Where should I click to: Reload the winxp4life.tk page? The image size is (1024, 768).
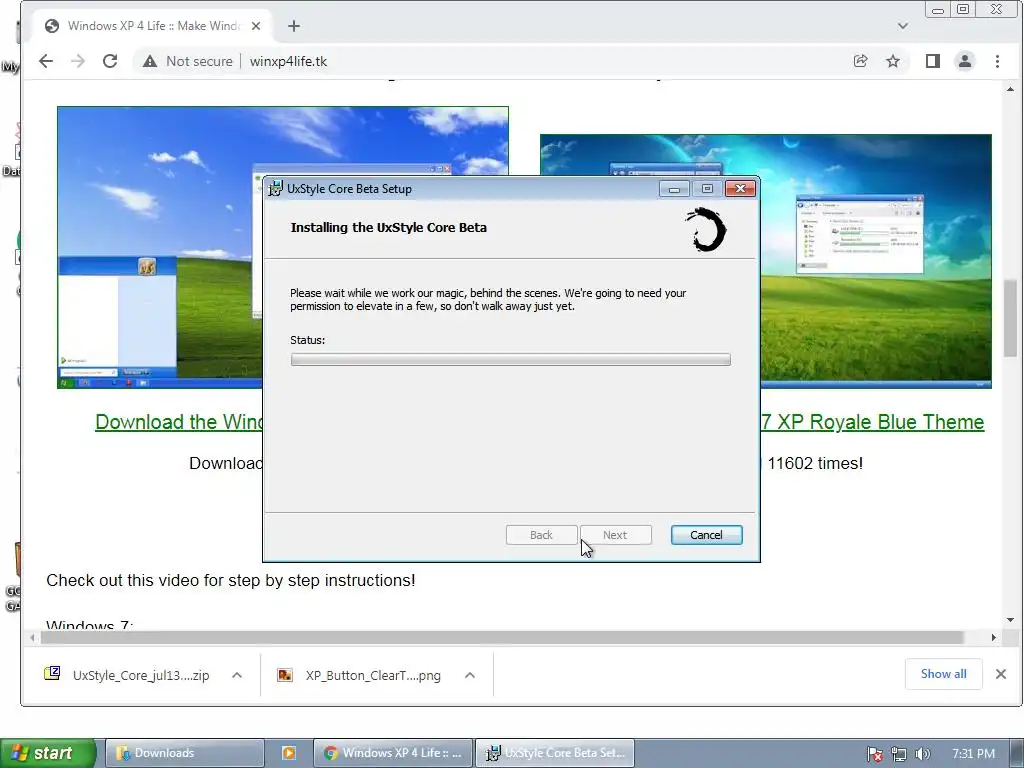coord(110,61)
